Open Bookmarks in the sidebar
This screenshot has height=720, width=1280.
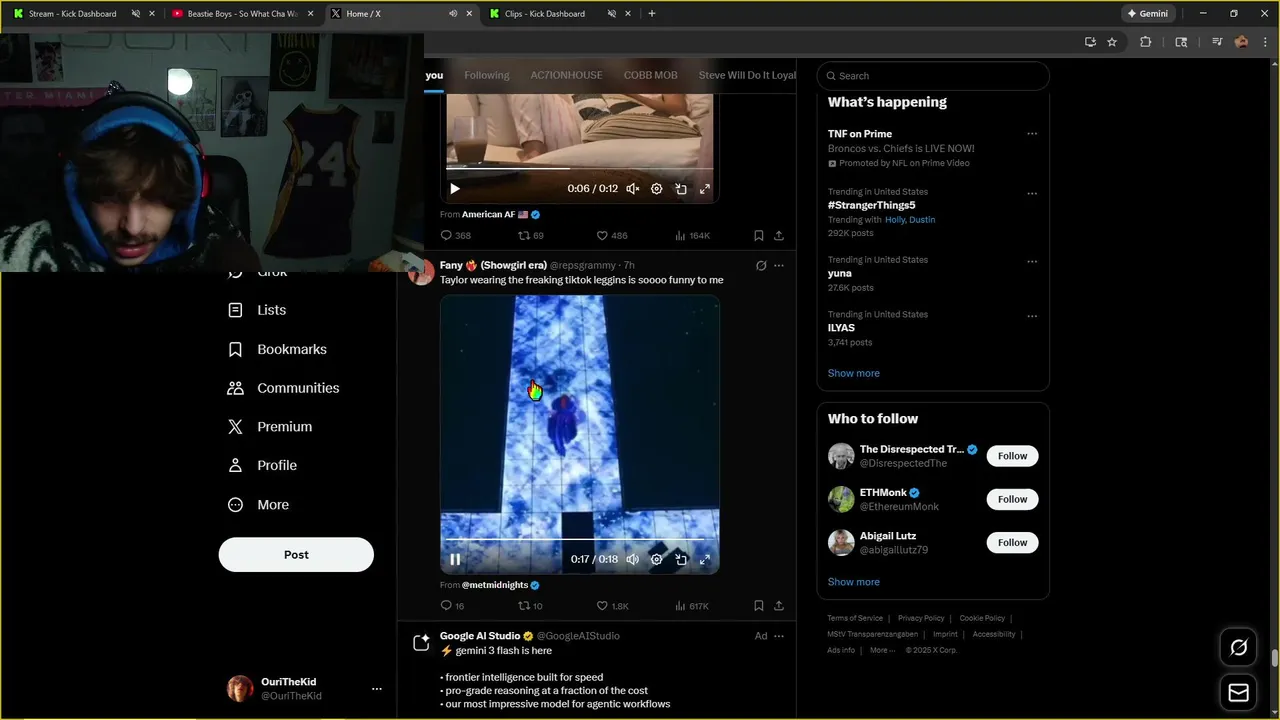coord(277,349)
